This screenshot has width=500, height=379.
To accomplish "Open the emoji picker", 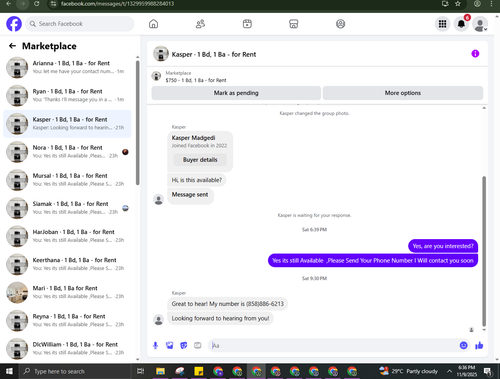I will 463,345.
